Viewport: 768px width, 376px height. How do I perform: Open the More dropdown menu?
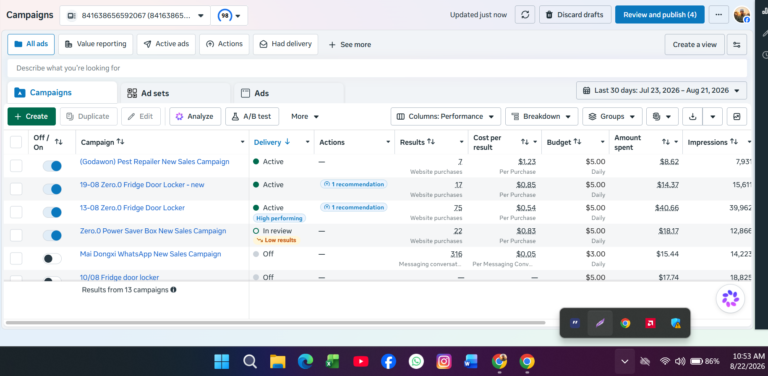[305, 117]
